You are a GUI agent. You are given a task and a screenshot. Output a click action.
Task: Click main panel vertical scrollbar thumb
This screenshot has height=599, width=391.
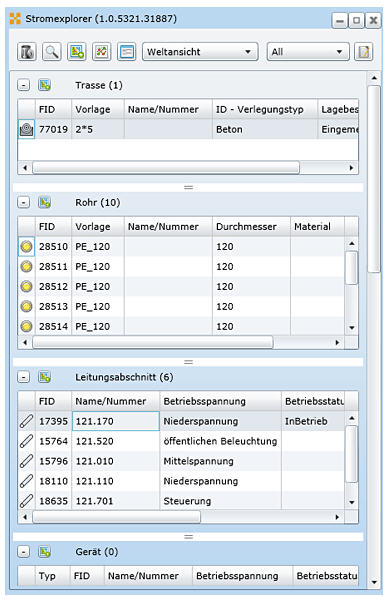tap(374, 179)
